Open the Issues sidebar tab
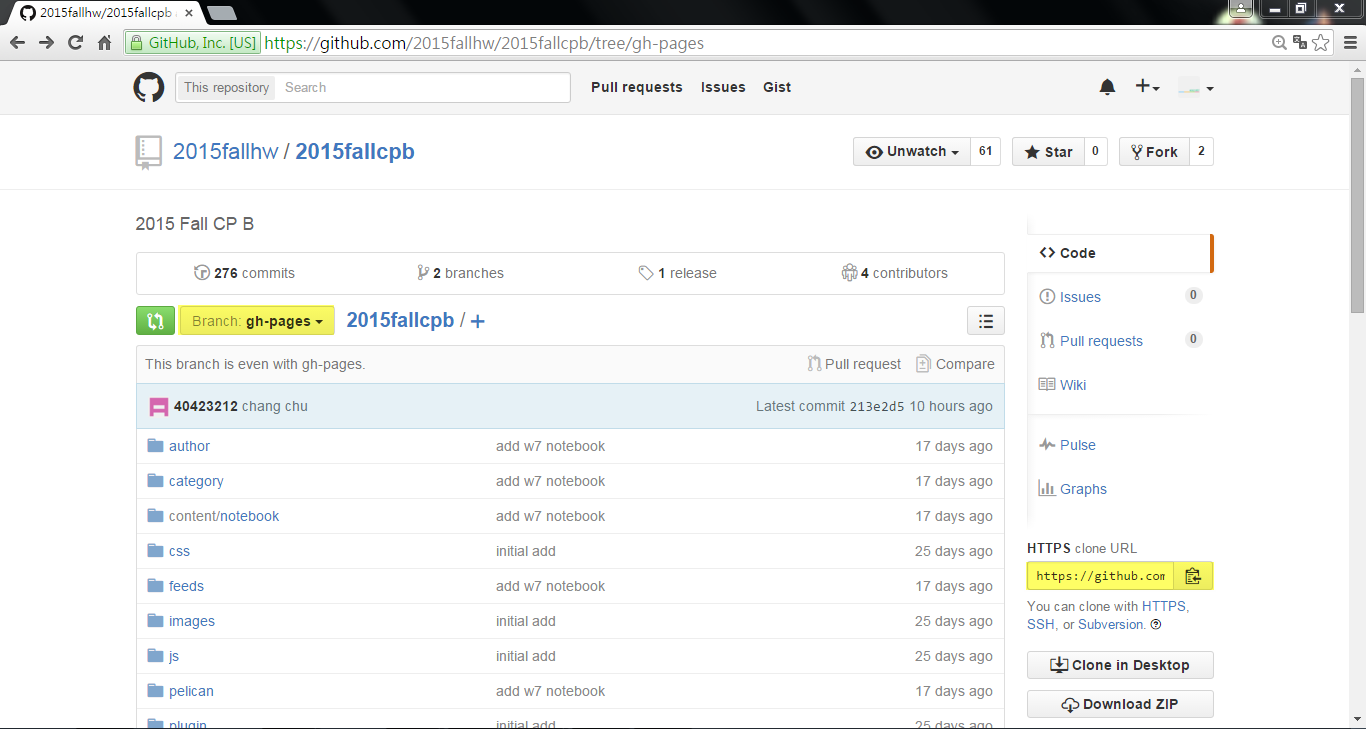 pos(1119,297)
